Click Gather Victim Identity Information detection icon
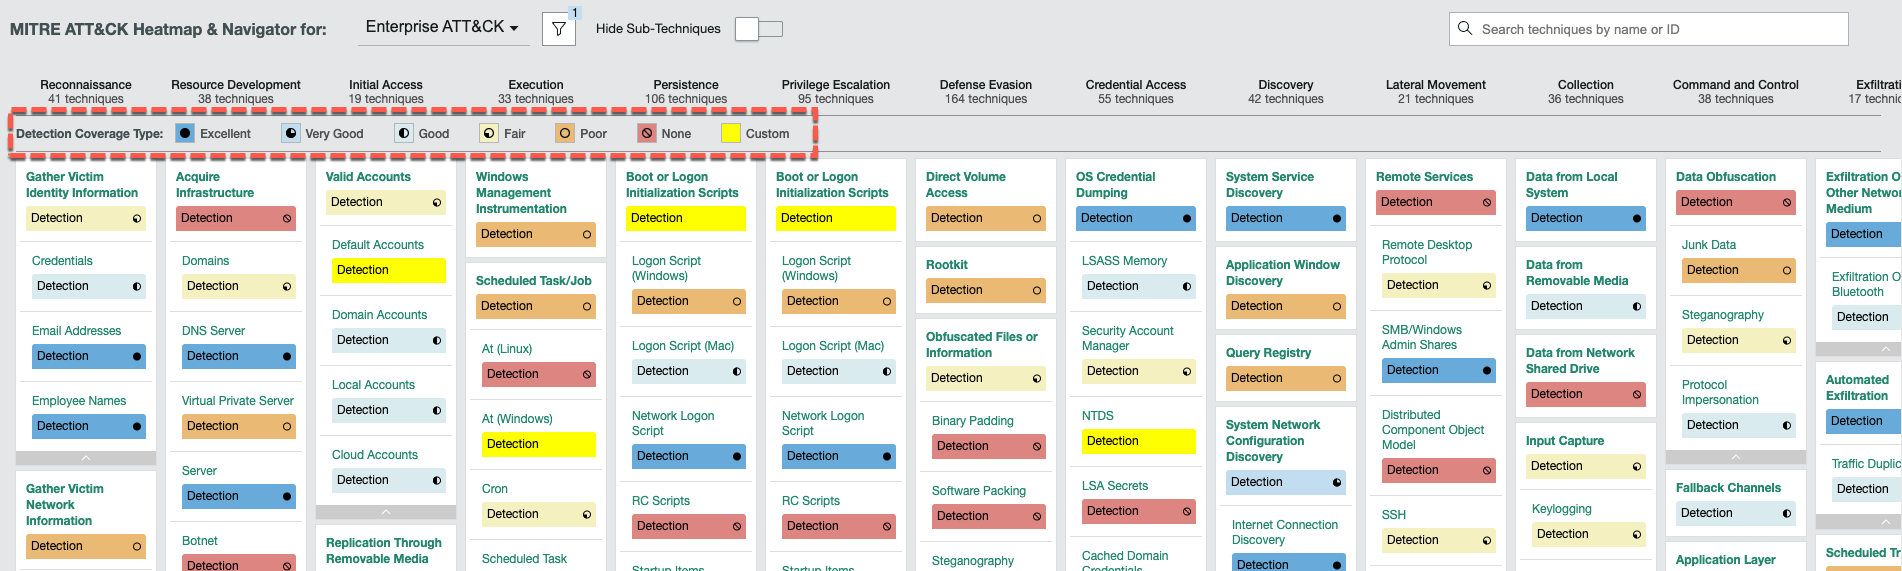The height and width of the screenshot is (571, 1902). [x=137, y=218]
